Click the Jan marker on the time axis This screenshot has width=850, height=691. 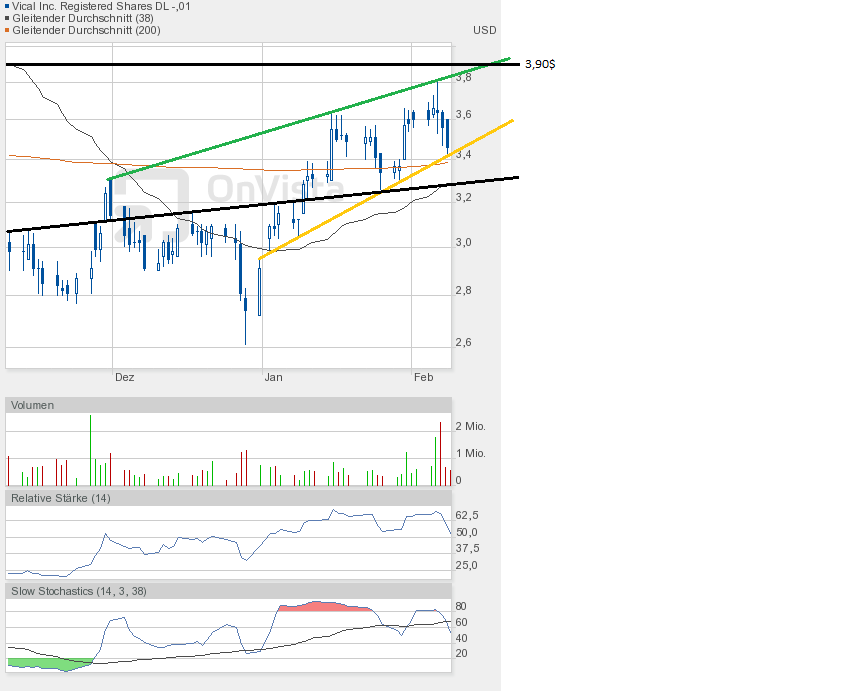273,377
